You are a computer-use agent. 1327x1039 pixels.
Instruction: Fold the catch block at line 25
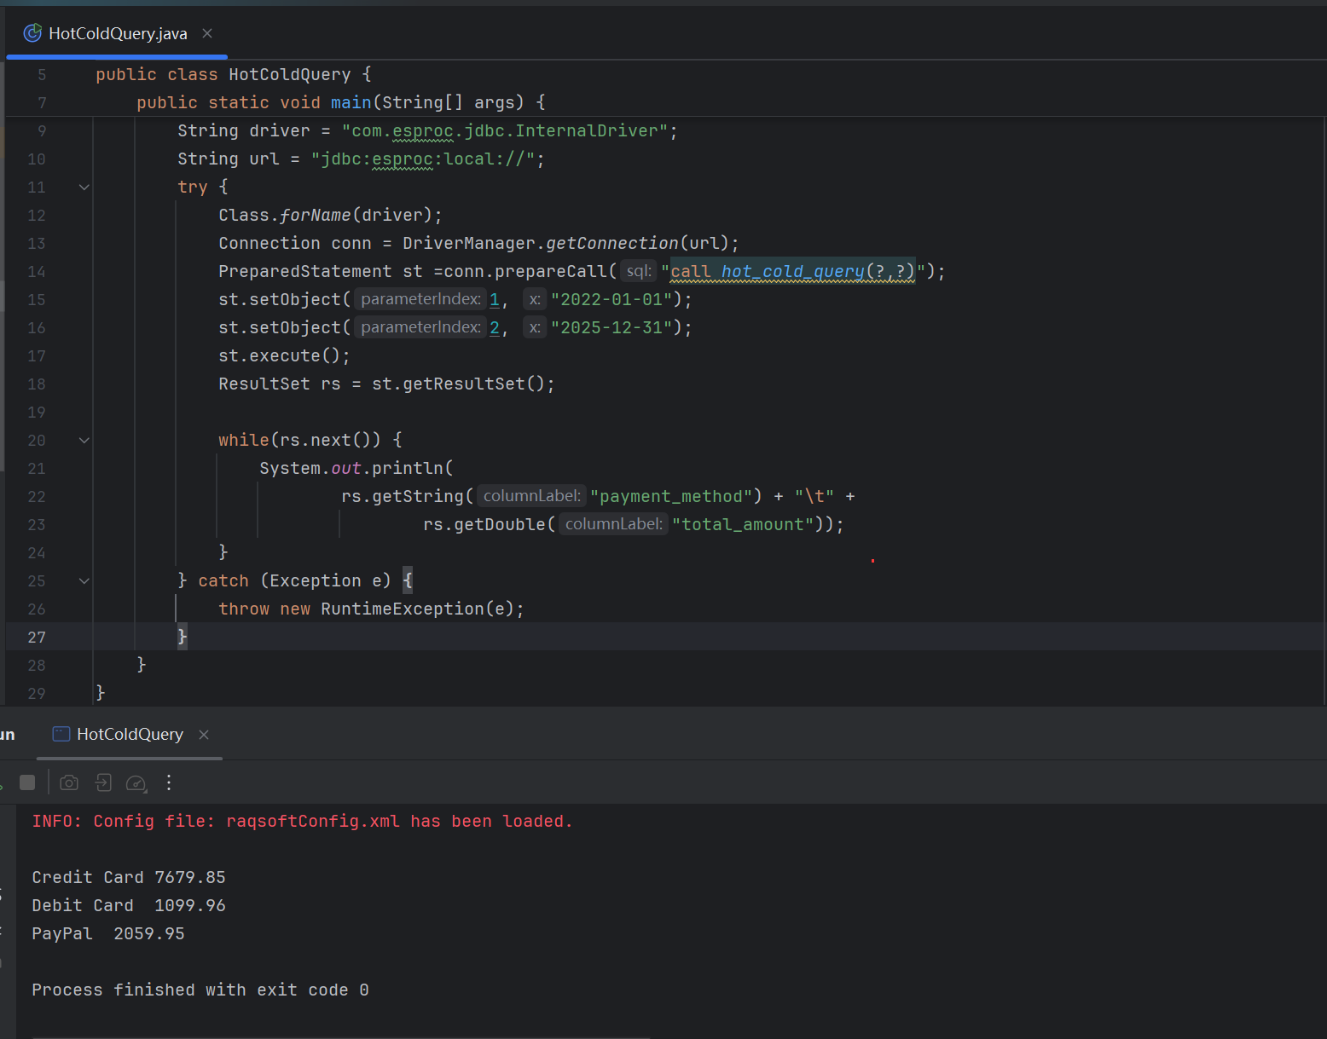[x=84, y=581]
